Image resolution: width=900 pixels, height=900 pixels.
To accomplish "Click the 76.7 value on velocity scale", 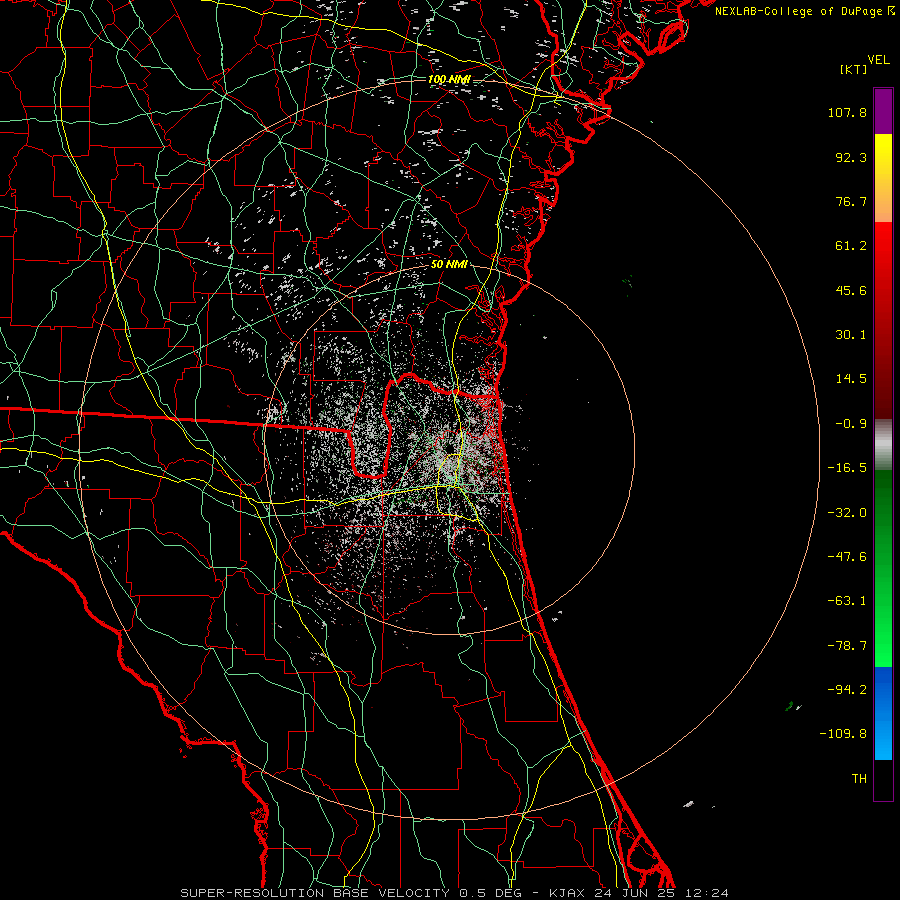I will [x=851, y=201].
